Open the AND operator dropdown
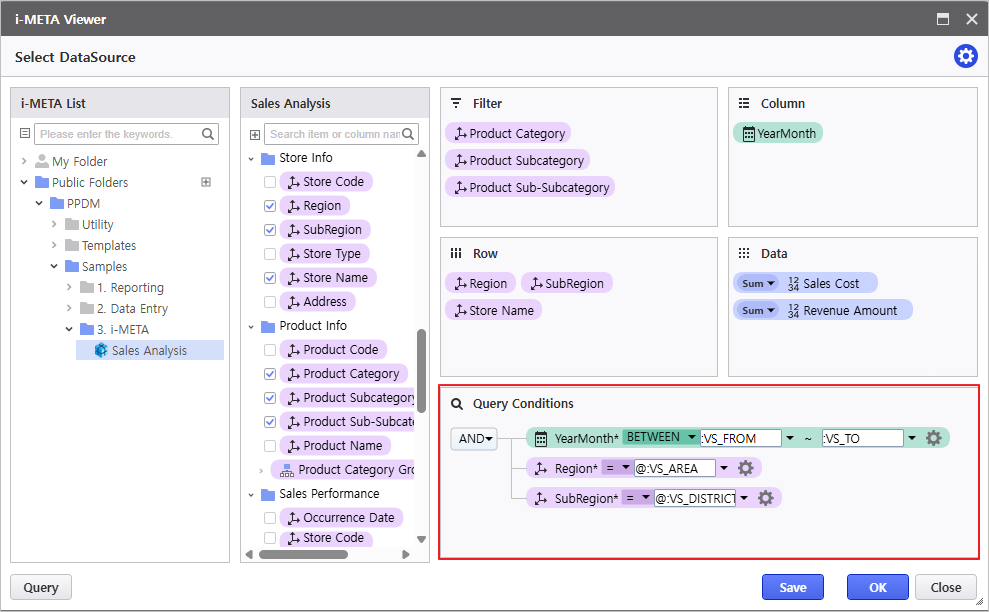Viewport: 989px width, 612px height. click(473, 439)
